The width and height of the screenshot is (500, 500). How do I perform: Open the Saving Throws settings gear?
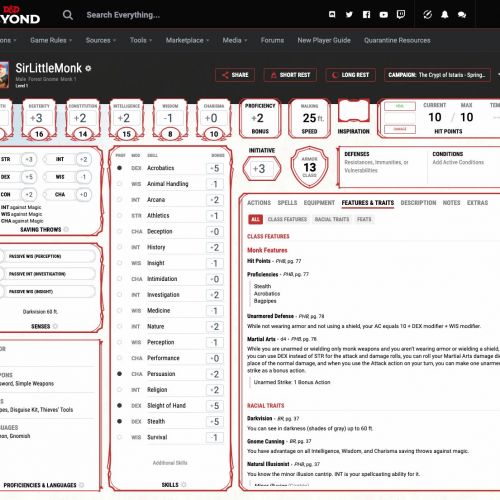tap(66, 229)
